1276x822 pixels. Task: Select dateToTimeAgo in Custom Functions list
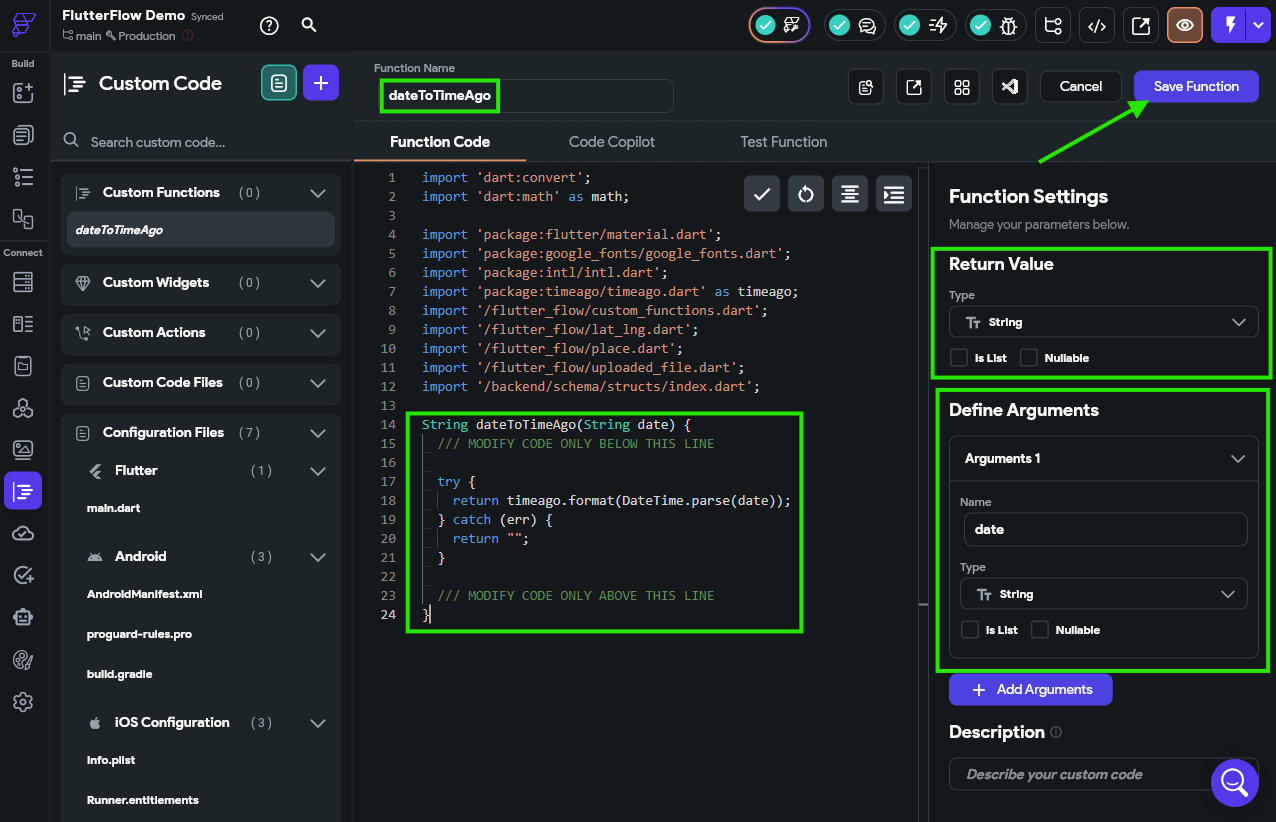point(201,230)
